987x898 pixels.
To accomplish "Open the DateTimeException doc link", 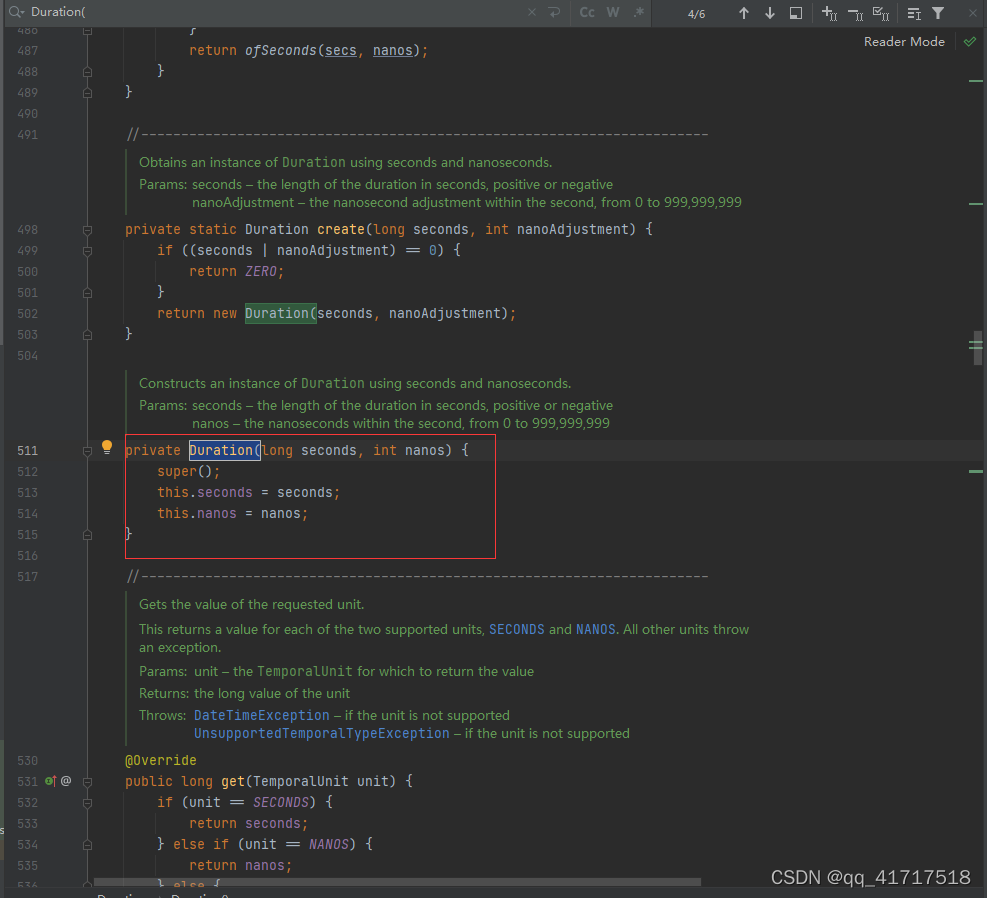I will click(x=261, y=716).
